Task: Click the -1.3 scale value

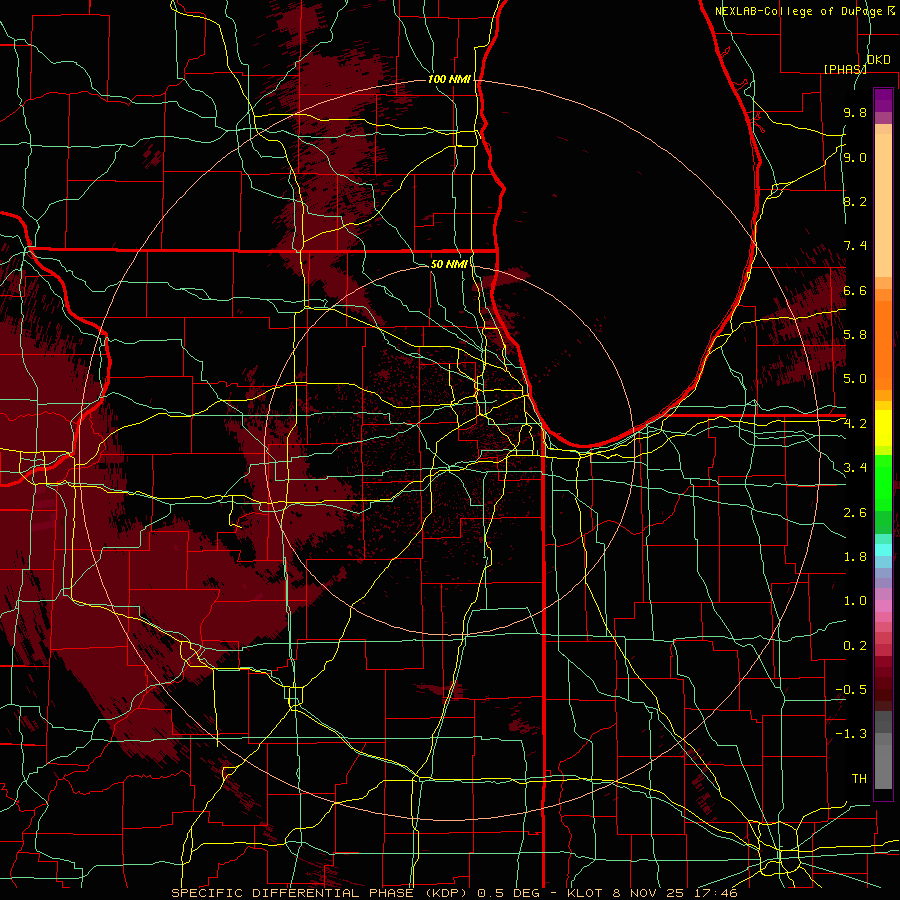Action: pos(851,734)
